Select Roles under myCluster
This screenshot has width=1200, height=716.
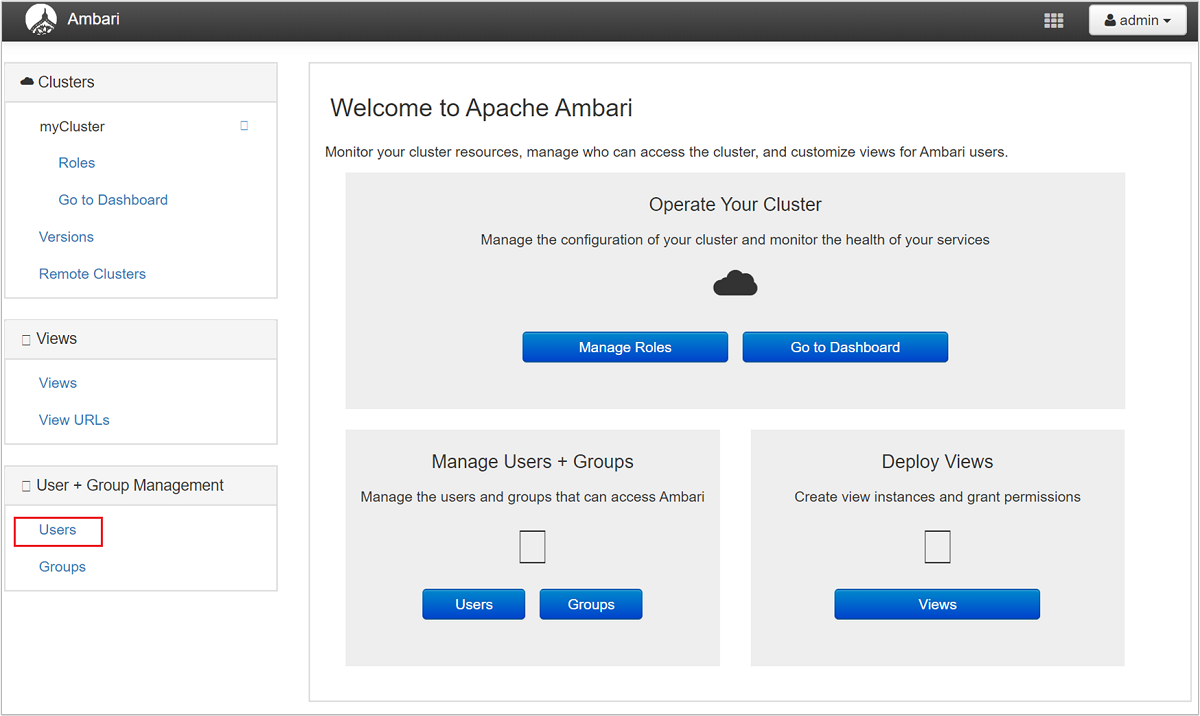coord(76,162)
